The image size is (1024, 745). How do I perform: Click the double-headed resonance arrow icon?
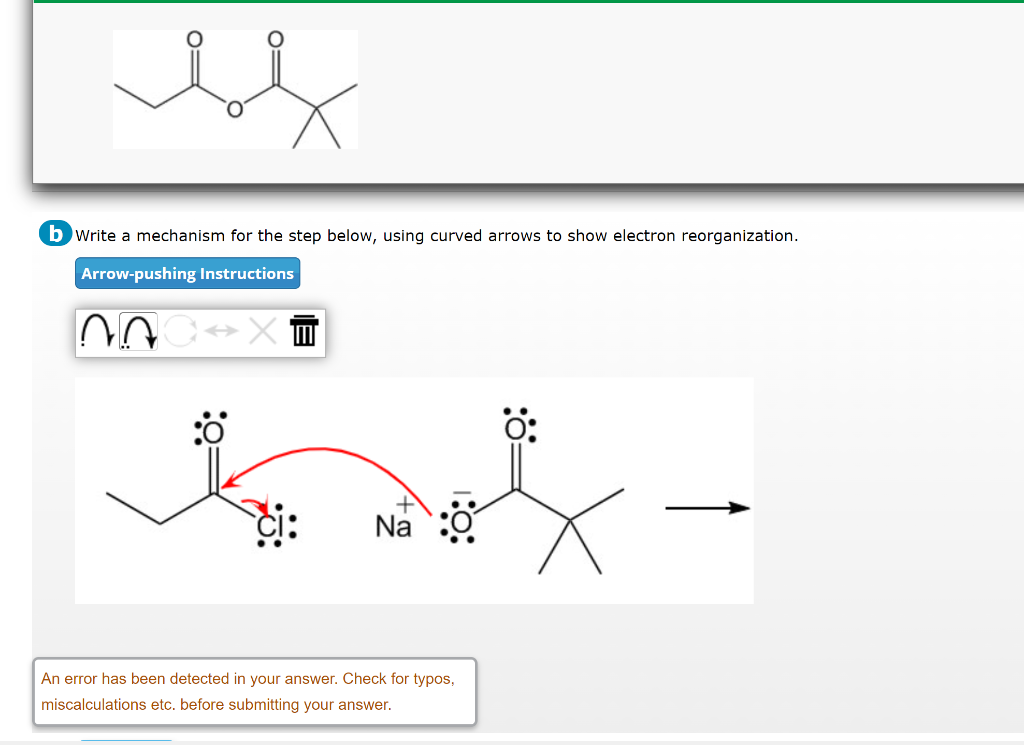[x=219, y=331]
